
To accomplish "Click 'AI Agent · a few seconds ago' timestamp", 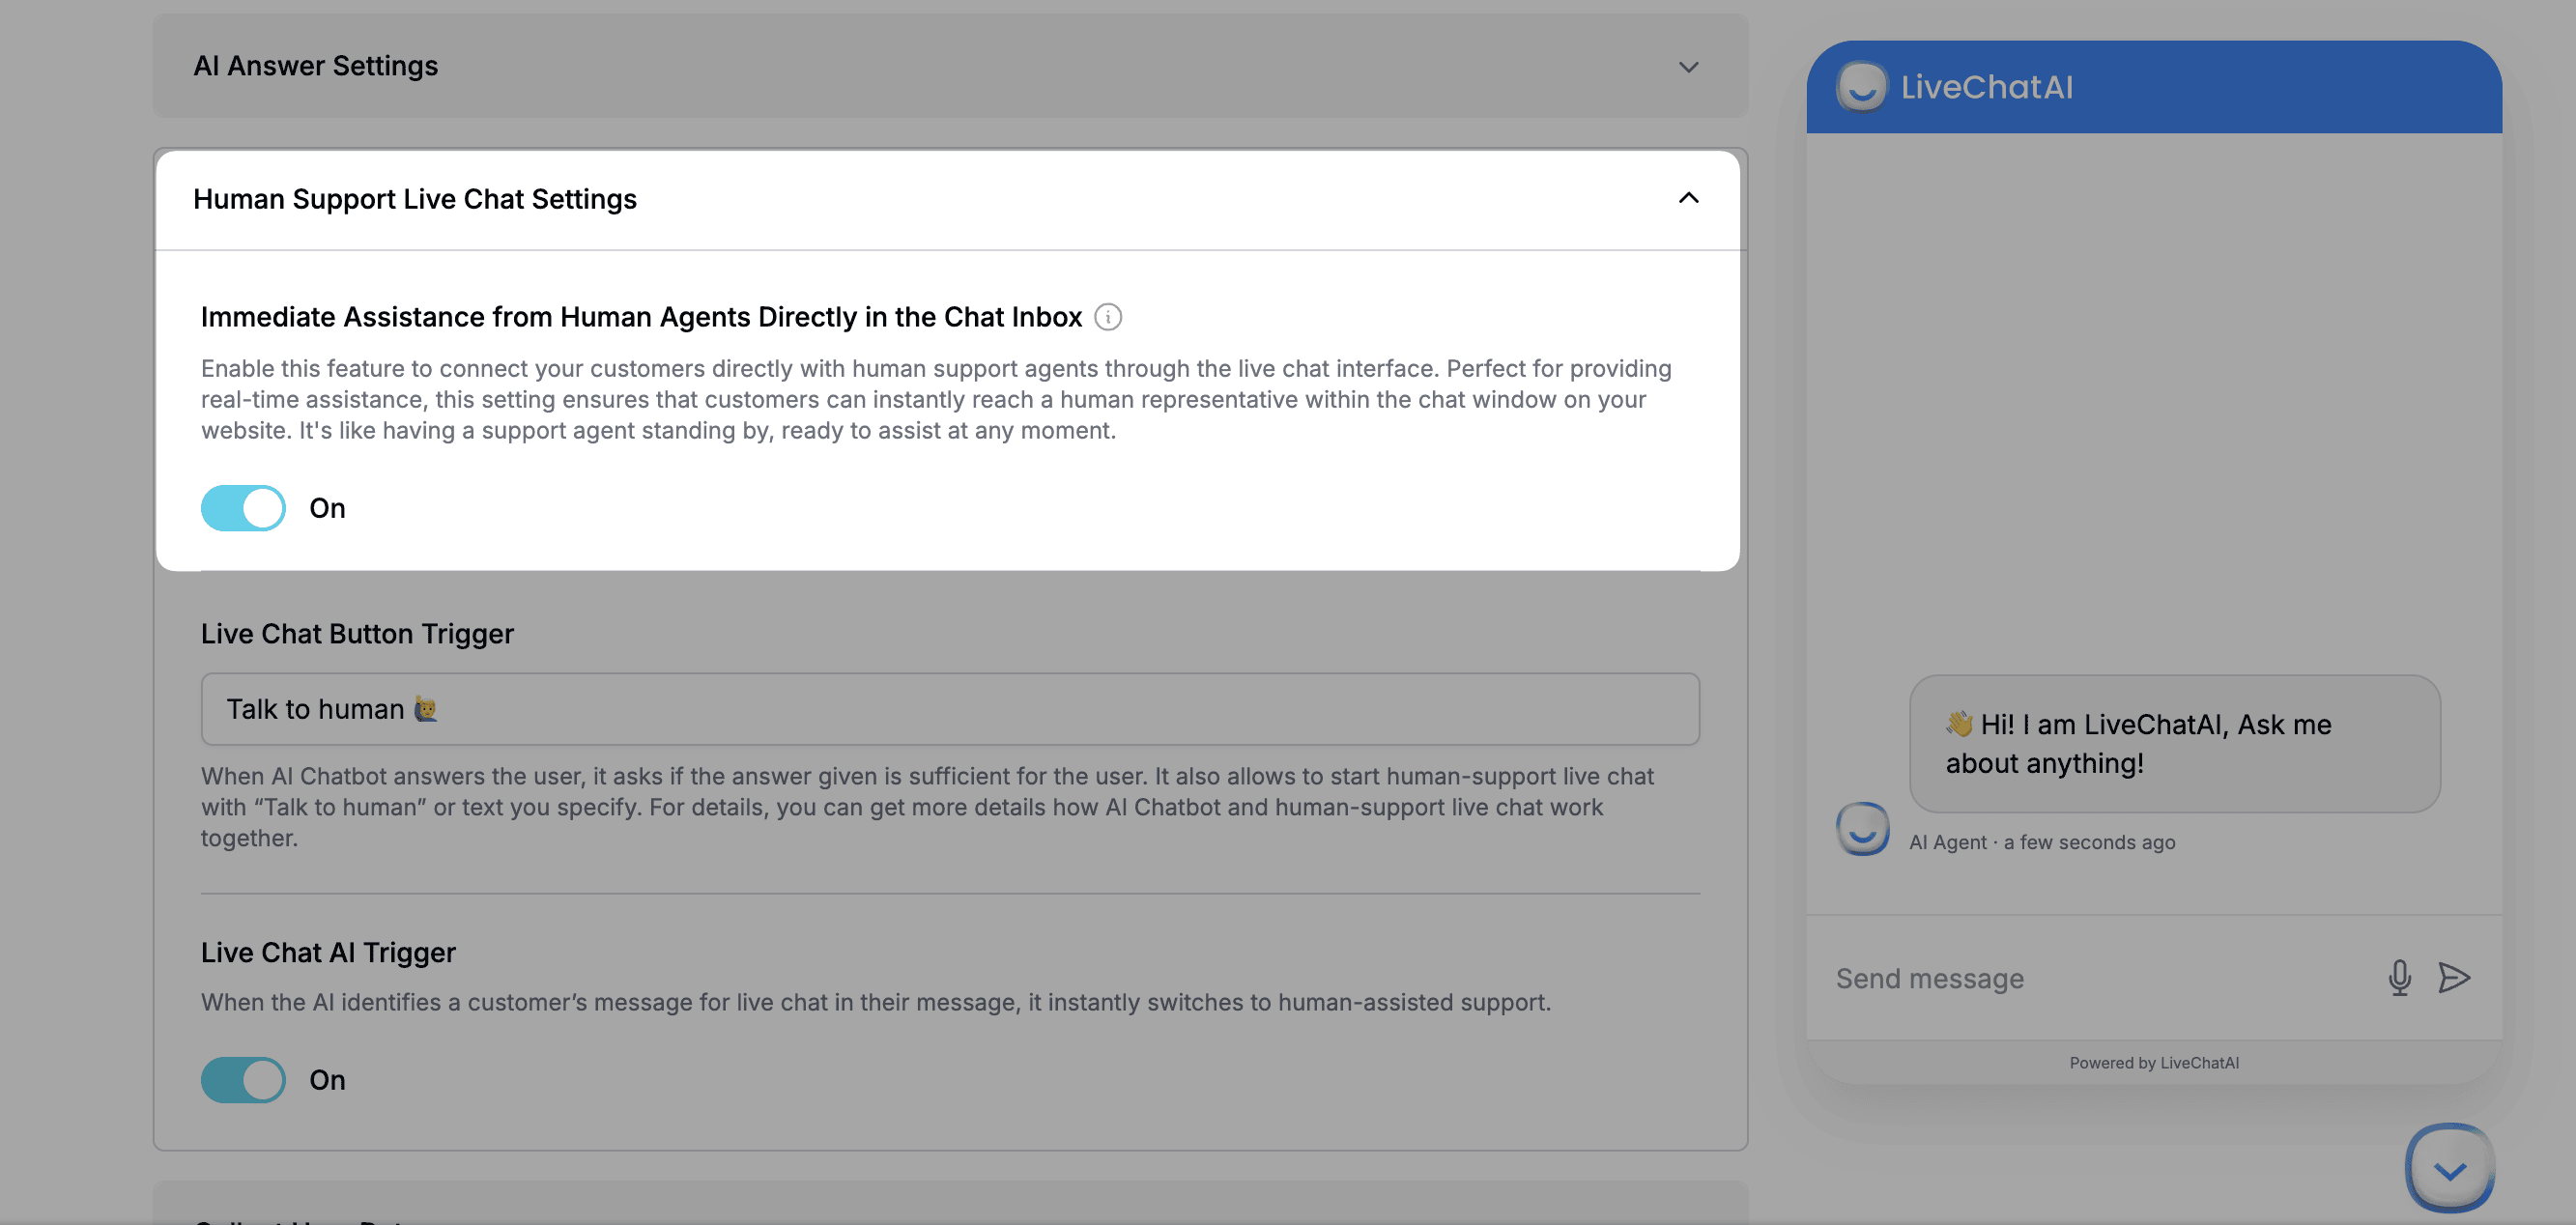I will pyautogui.click(x=2042, y=842).
